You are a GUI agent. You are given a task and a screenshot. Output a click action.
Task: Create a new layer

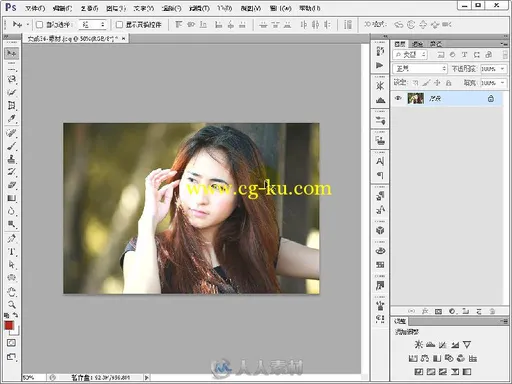[x=479, y=311]
